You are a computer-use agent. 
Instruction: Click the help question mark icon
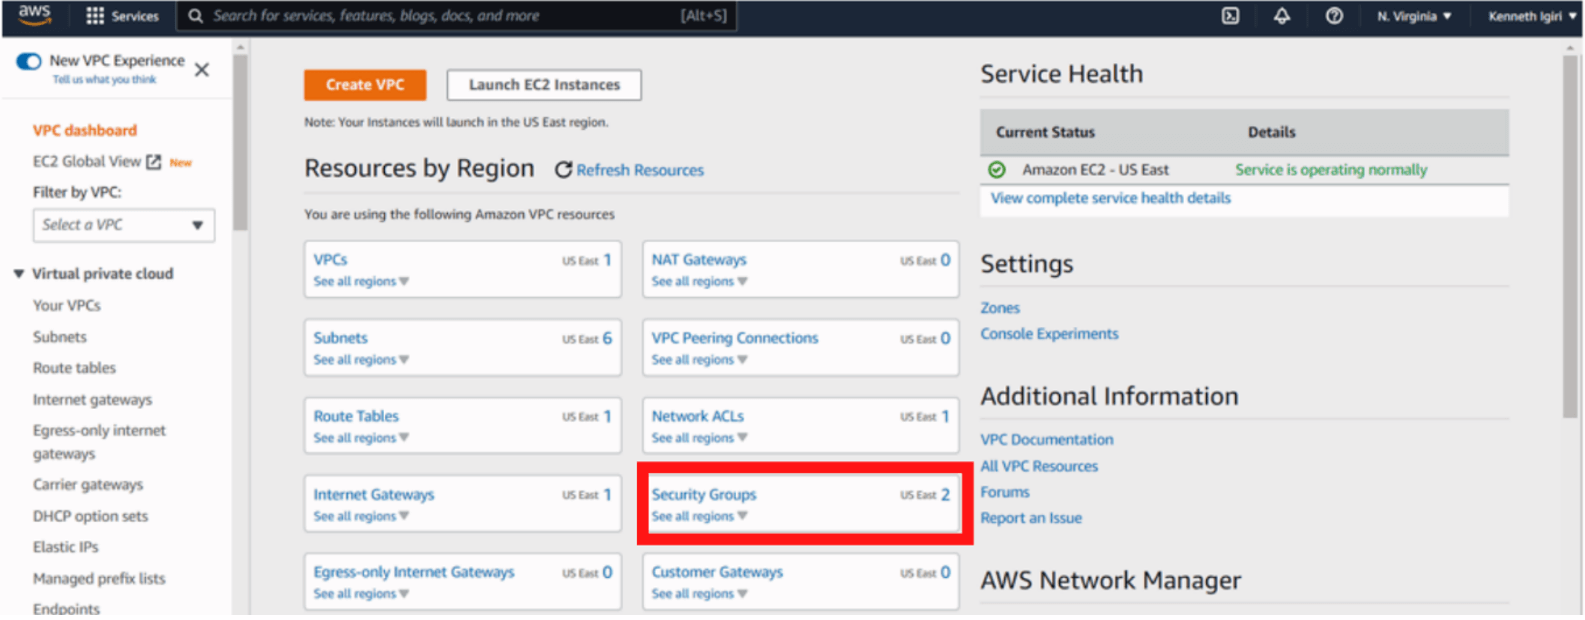[x=1334, y=16]
